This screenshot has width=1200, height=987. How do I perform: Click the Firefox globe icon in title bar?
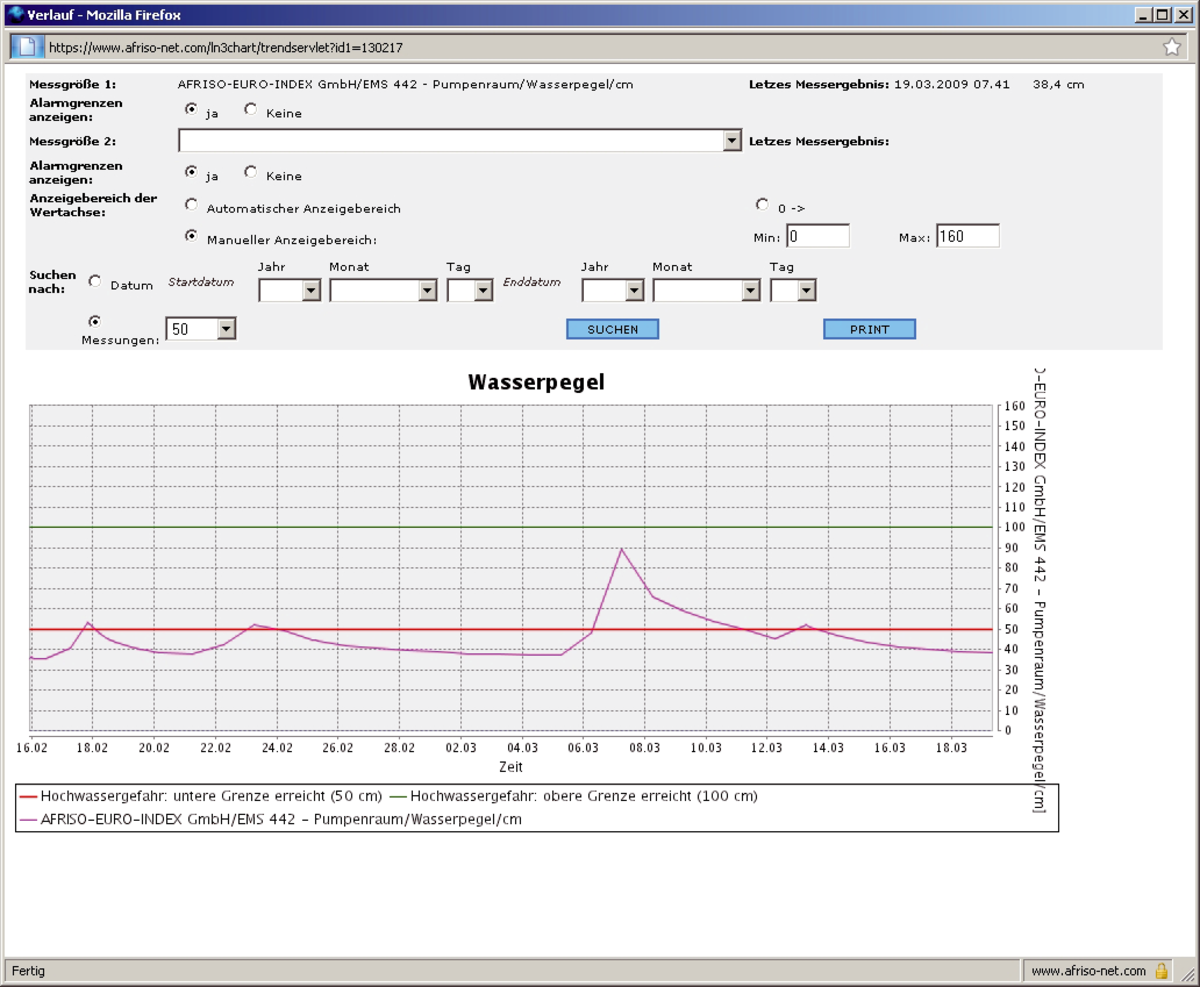[15, 15]
